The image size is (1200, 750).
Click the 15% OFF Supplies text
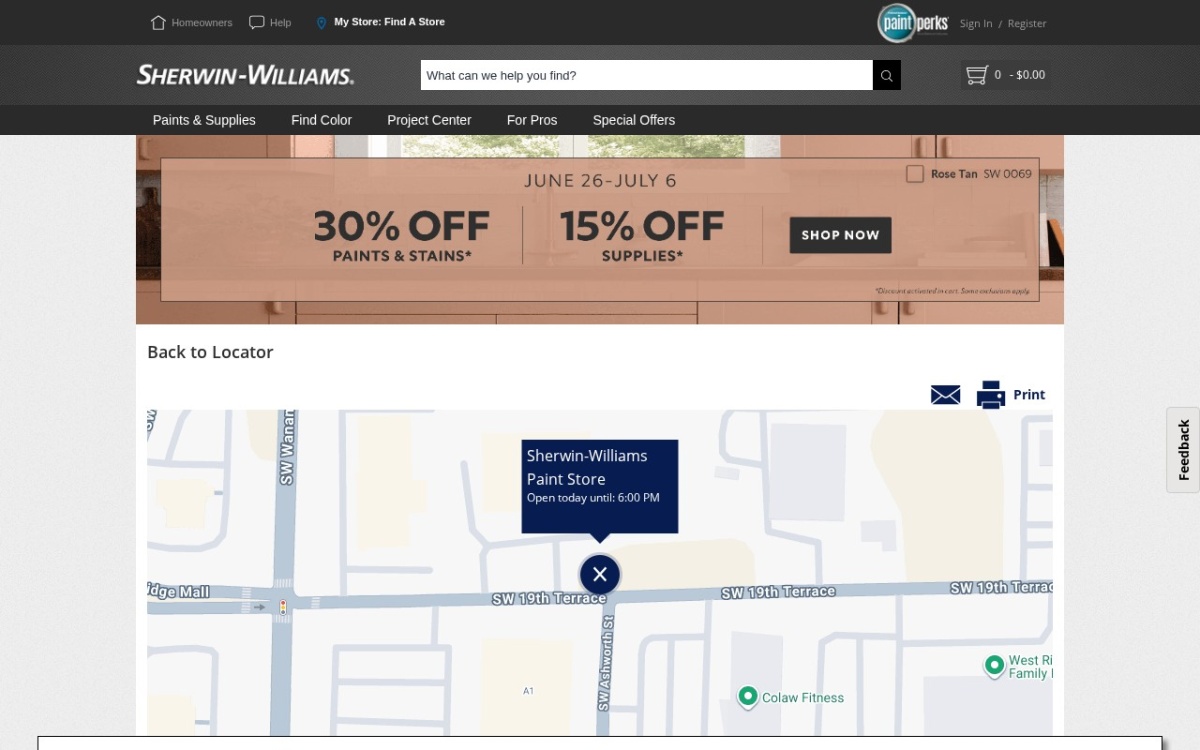(x=642, y=235)
